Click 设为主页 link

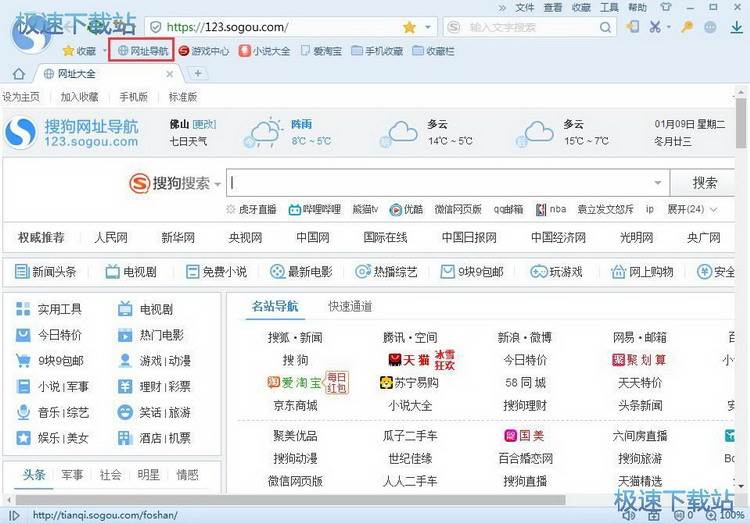point(21,97)
